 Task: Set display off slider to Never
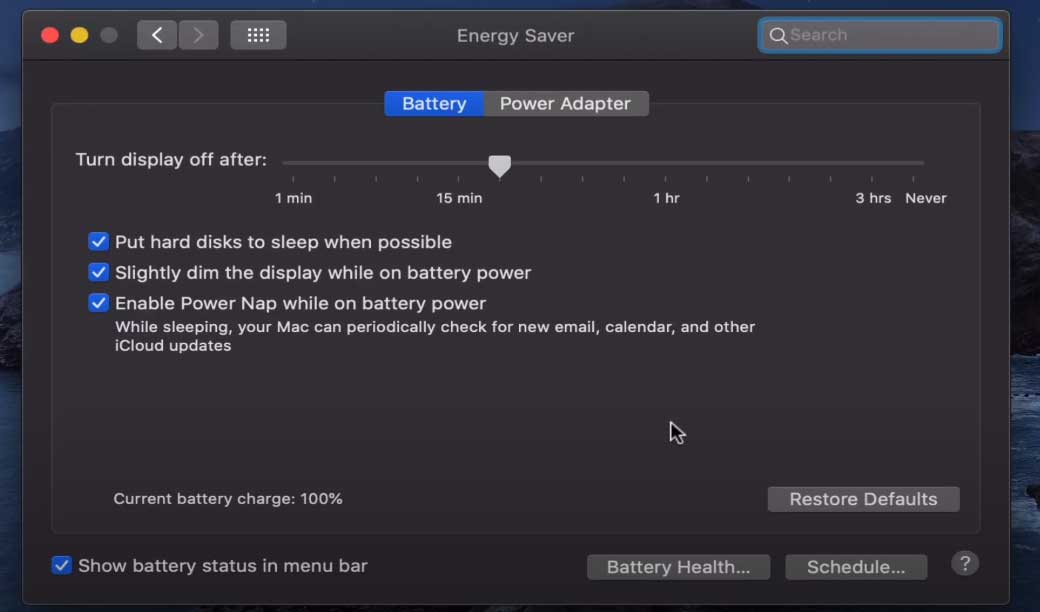tap(913, 164)
